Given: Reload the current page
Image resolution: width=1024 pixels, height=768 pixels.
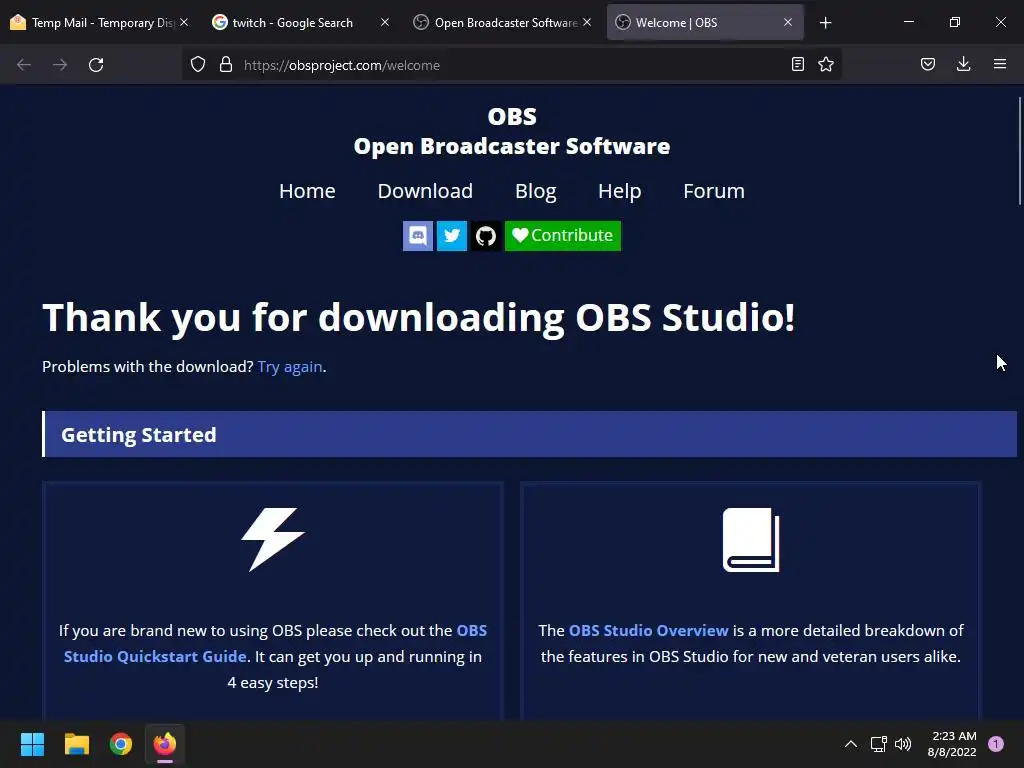Looking at the screenshot, I should coord(96,65).
